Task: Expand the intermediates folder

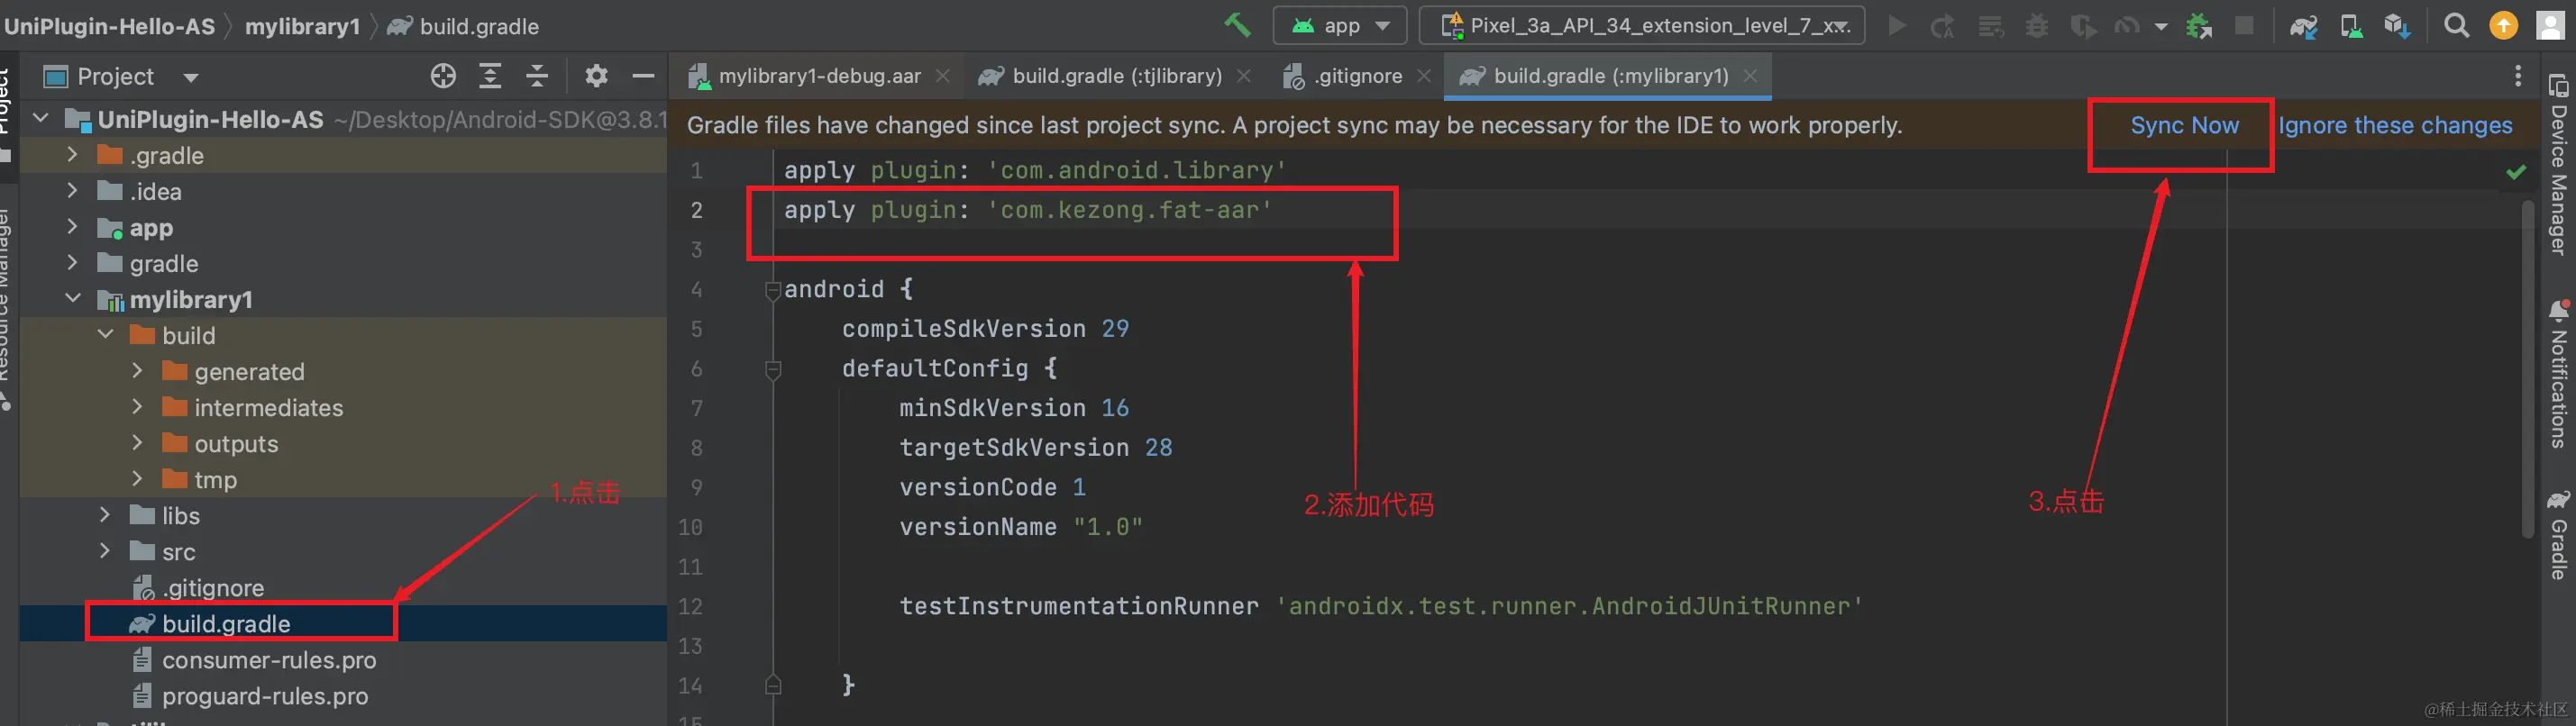Action: pos(137,407)
